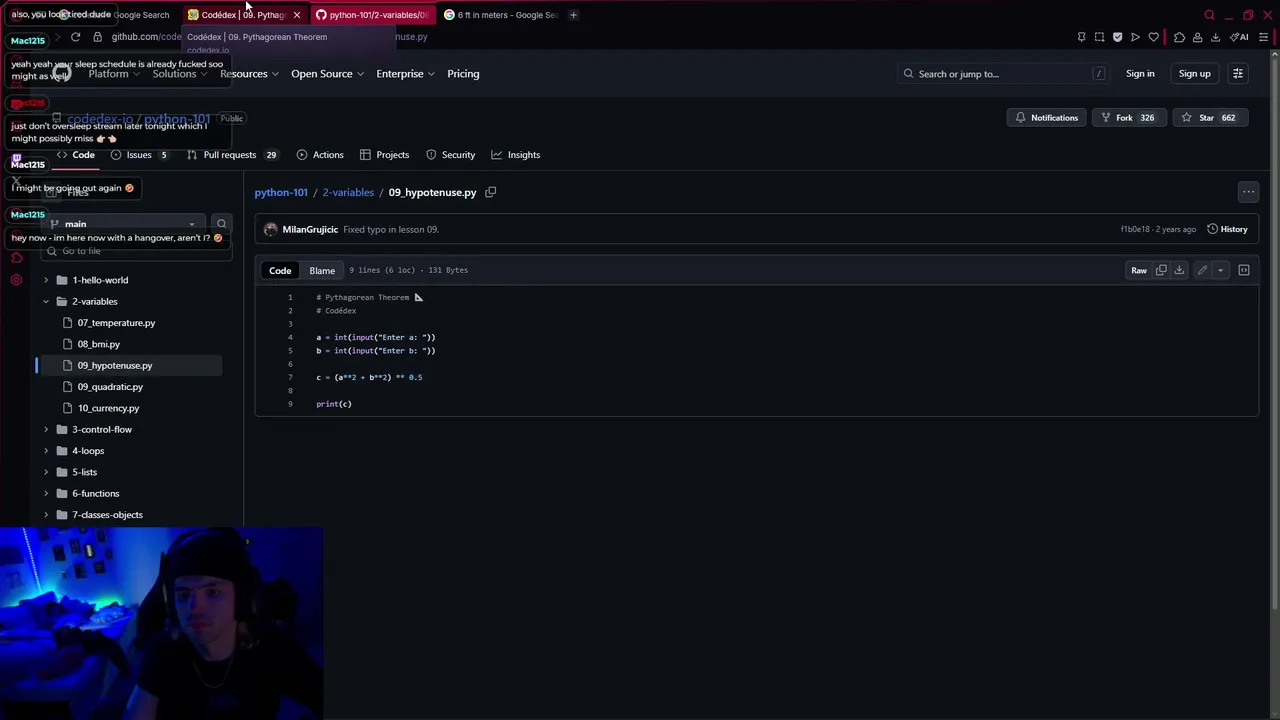
Task: Click the site info lock icon in address bar
Action: (x=97, y=37)
